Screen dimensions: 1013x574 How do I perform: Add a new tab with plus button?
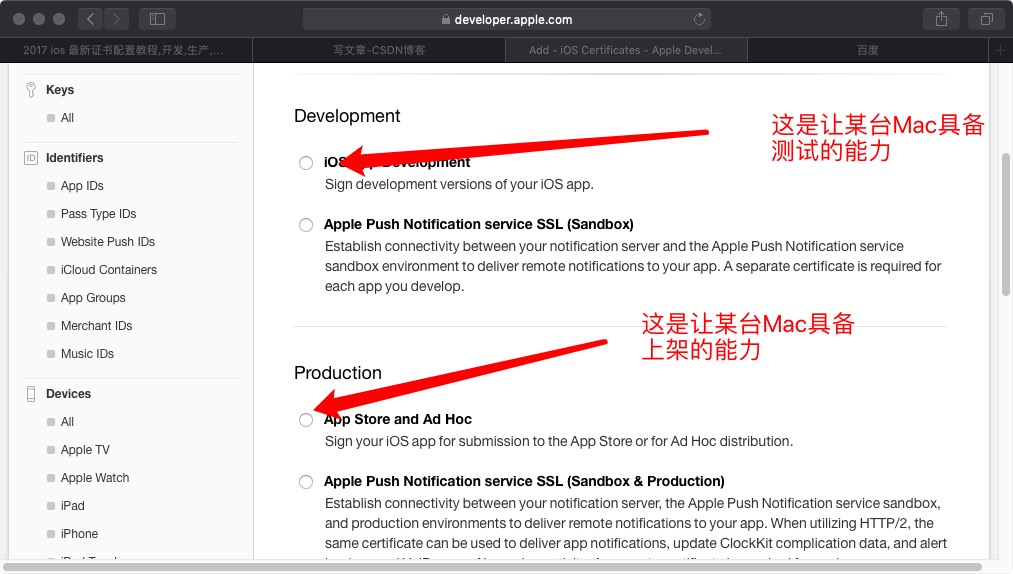[1000, 50]
